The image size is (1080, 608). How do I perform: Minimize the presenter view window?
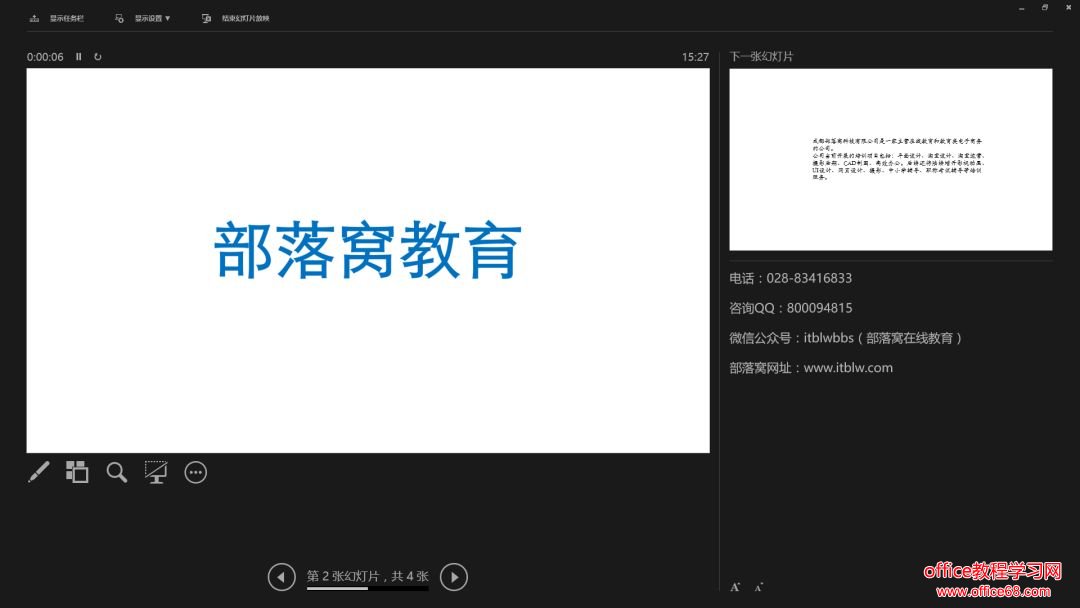1021,8
